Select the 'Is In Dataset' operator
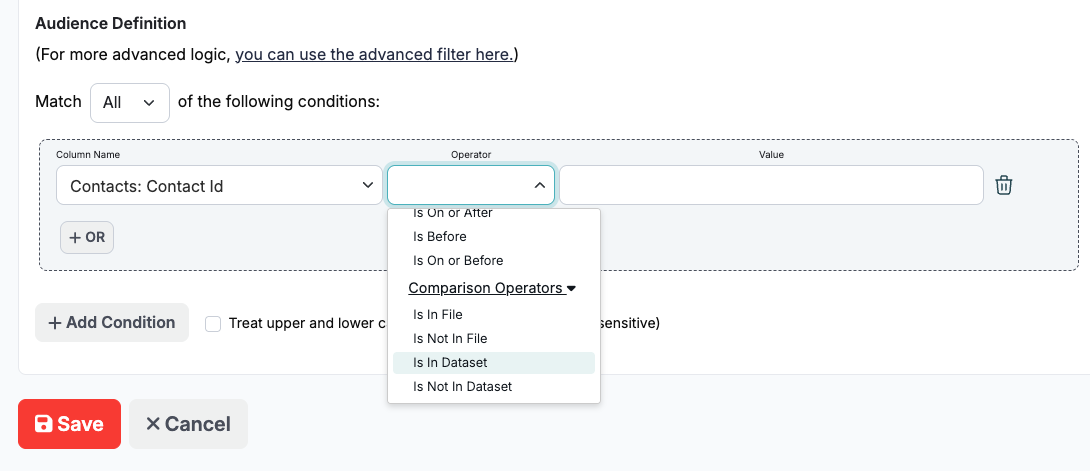This screenshot has width=1090, height=471. (x=450, y=362)
